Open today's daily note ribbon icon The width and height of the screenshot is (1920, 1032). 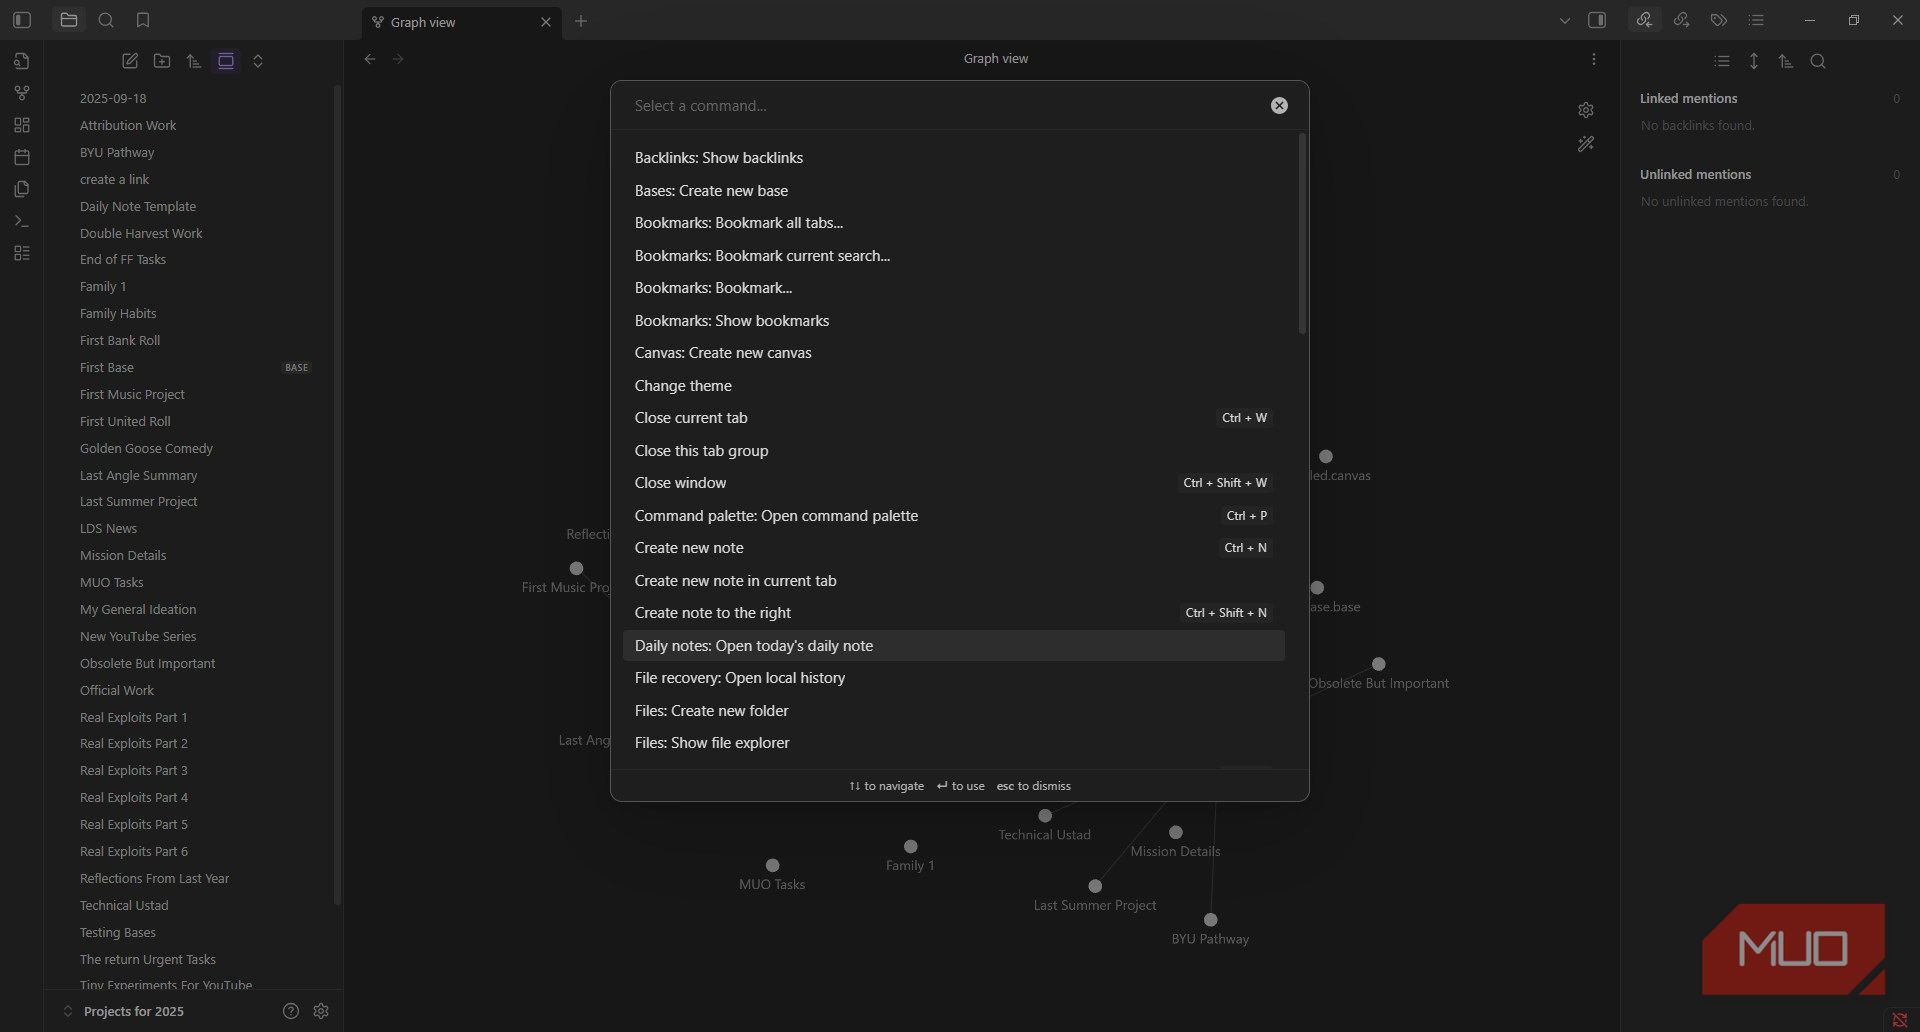point(22,157)
